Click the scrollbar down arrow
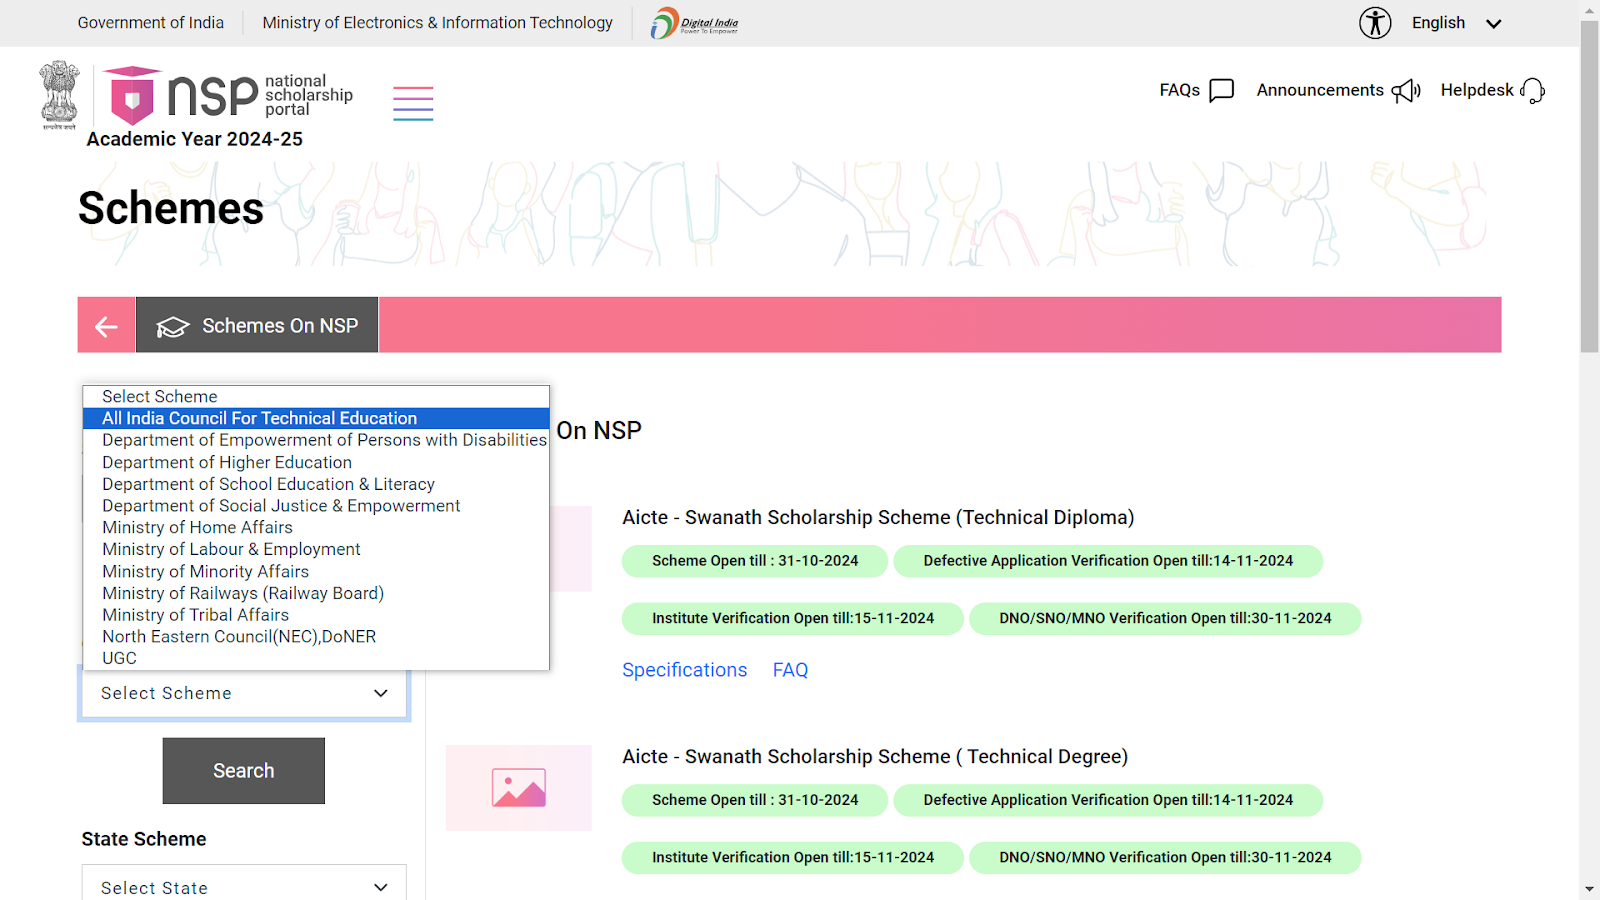The image size is (1600, 900). click(1590, 889)
